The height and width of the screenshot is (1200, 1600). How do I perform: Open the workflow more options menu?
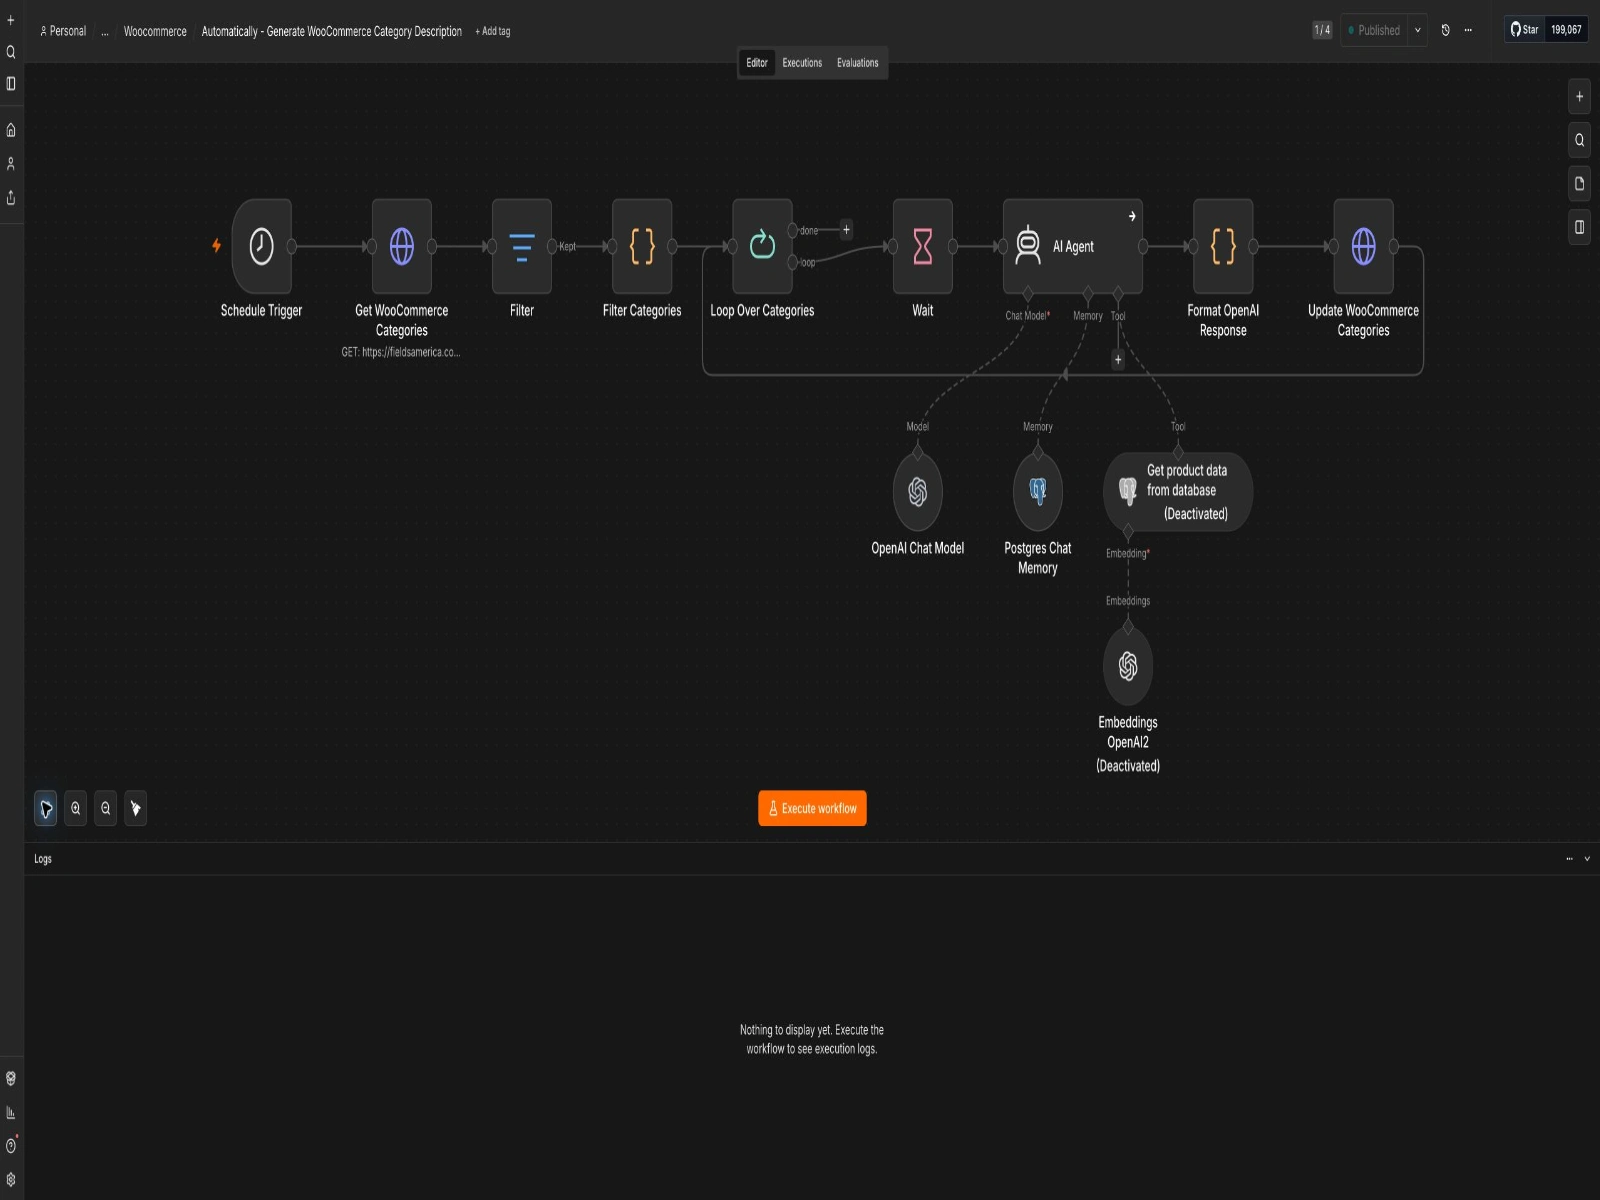(1468, 30)
